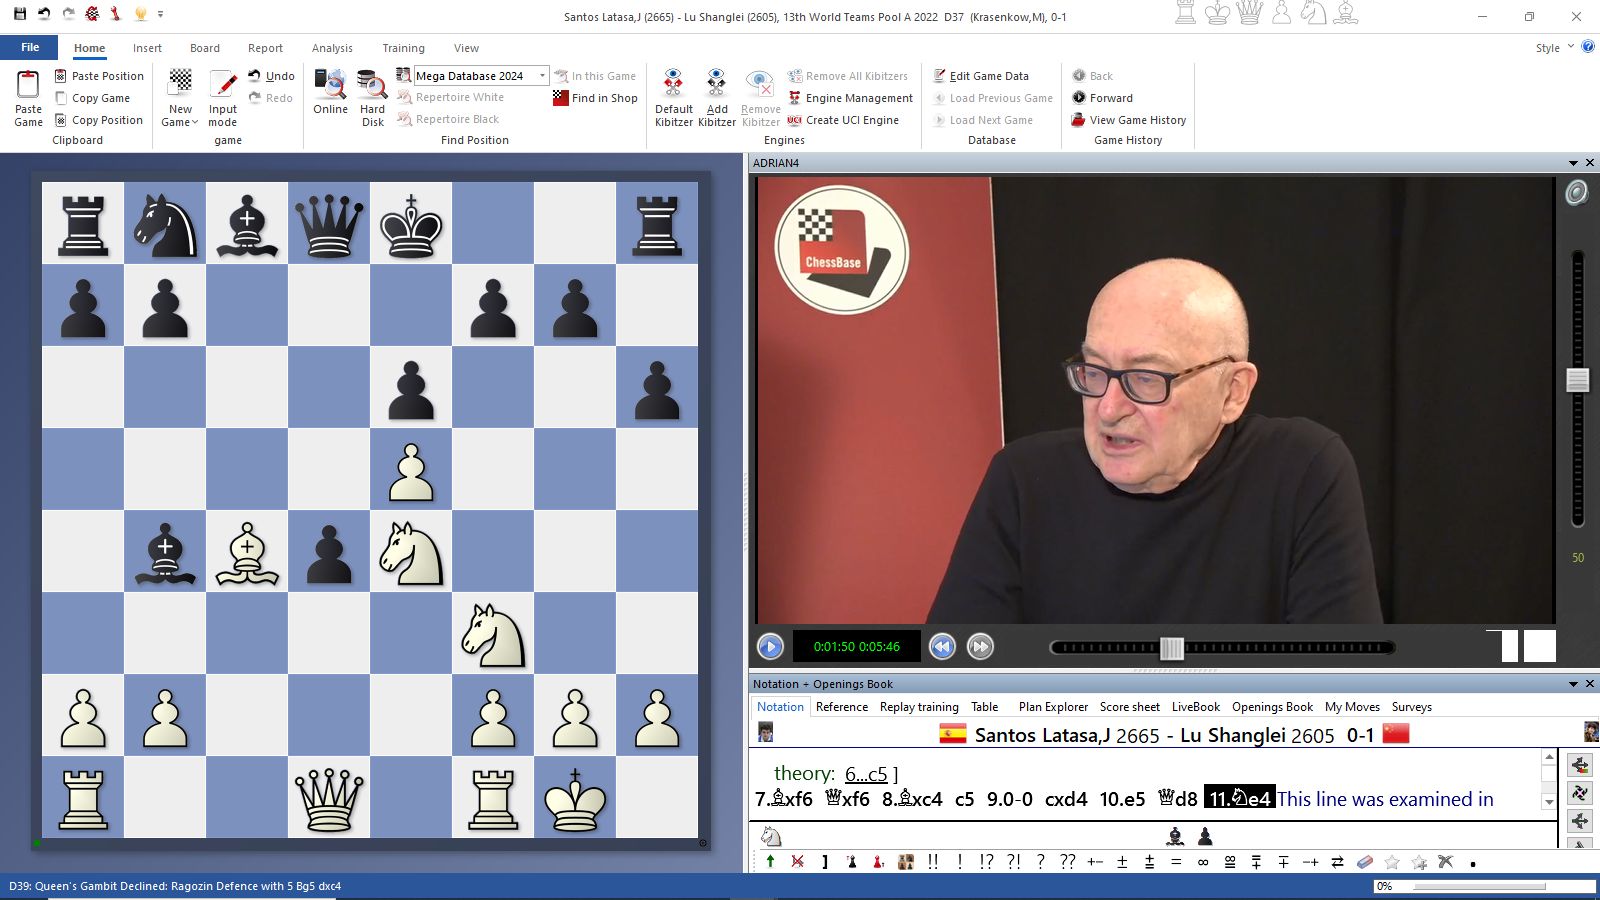Click the theory move 6...c5 link
The height and width of the screenshot is (900, 1600).
coord(865,774)
